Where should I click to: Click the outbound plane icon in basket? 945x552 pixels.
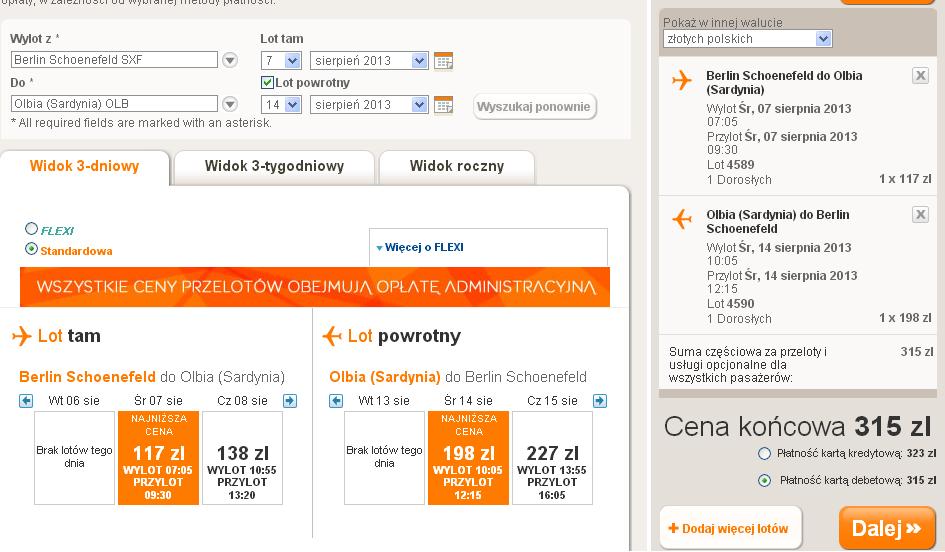point(682,80)
